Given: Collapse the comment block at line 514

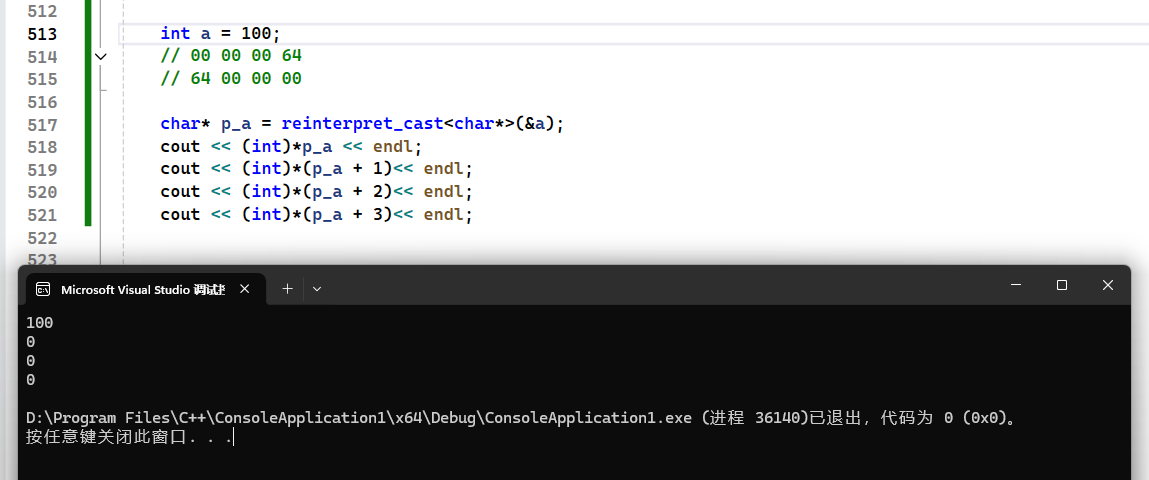Looking at the screenshot, I should click(100, 57).
